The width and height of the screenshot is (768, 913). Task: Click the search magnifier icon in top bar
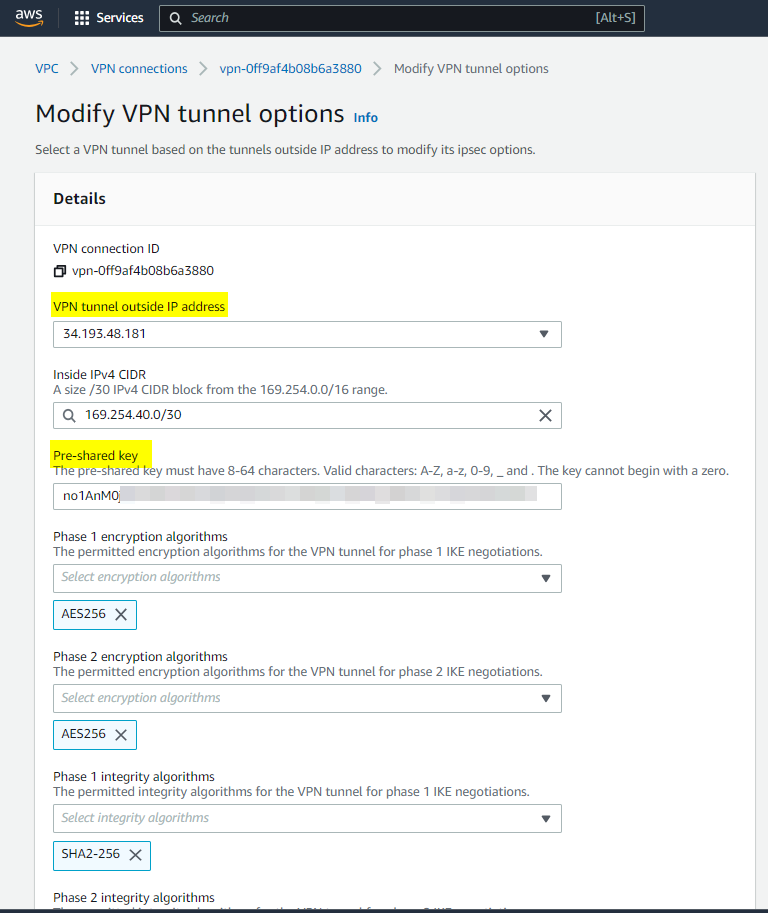(176, 18)
